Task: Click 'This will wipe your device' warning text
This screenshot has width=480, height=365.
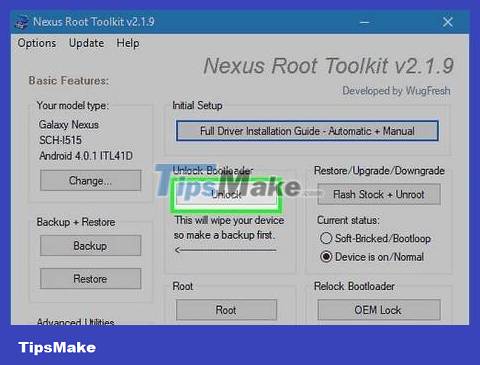Action: (230, 220)
